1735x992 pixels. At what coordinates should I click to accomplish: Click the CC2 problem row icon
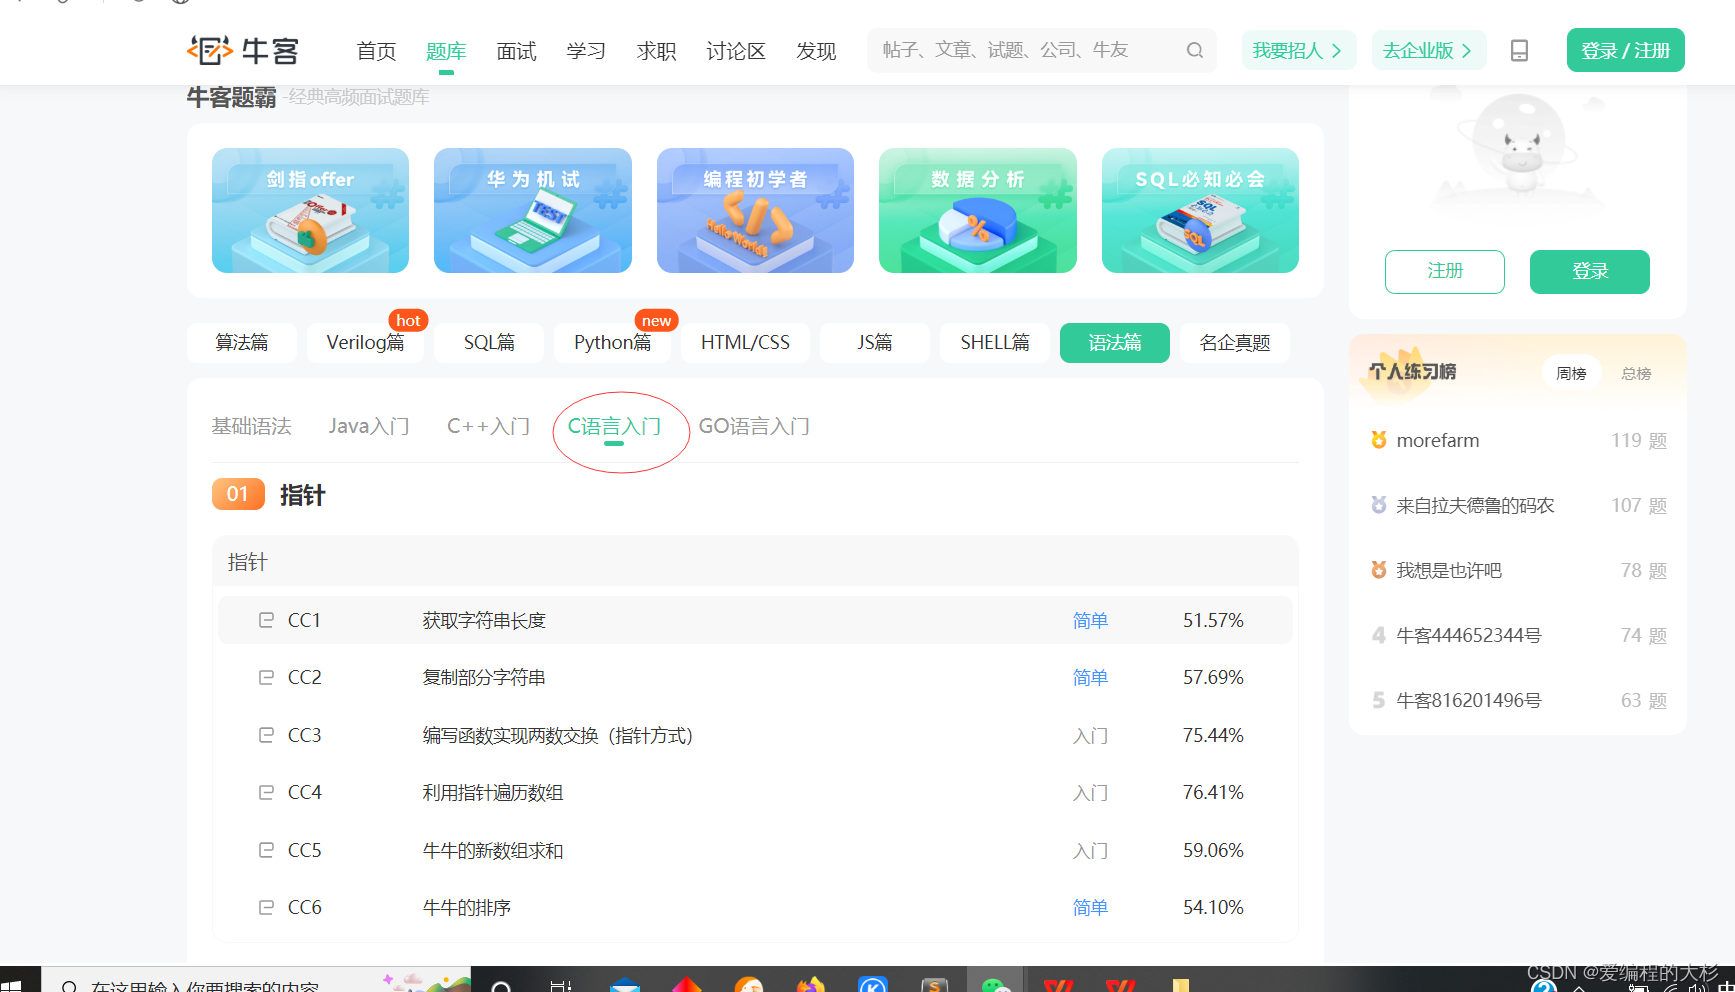pyautogui.click(x=266, y=677)
